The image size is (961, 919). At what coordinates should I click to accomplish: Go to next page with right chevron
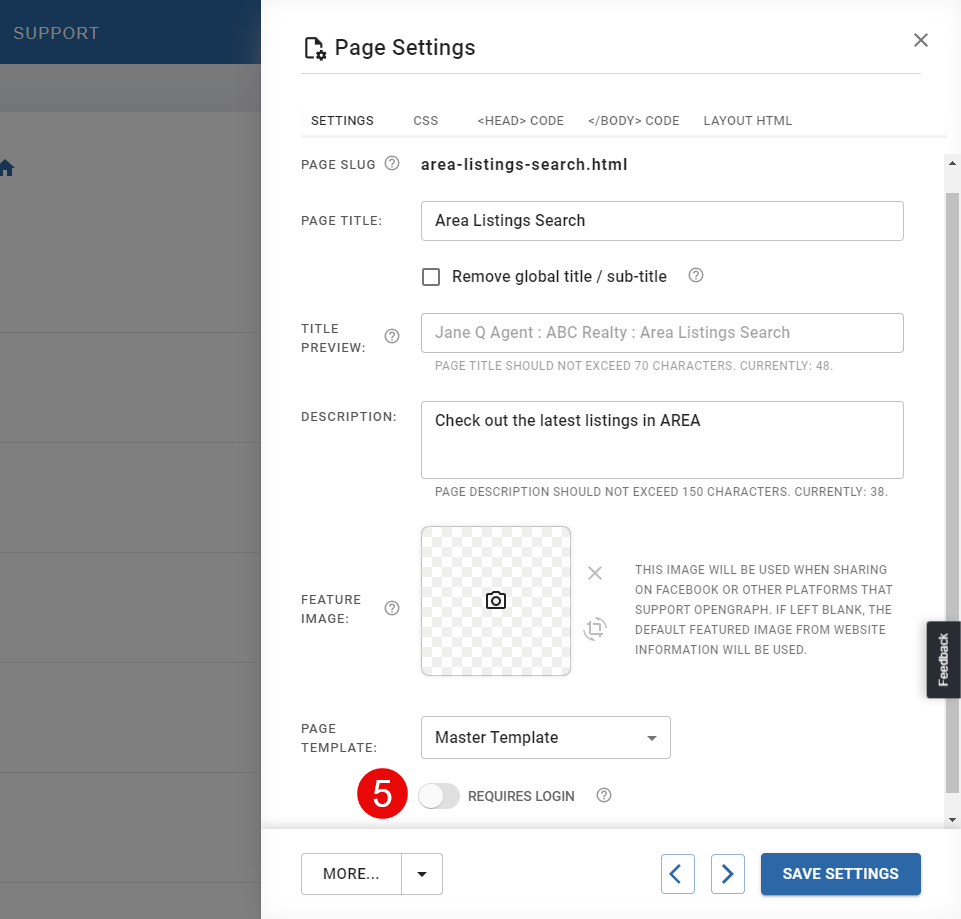pyautogui.click(x=728, y=874)
